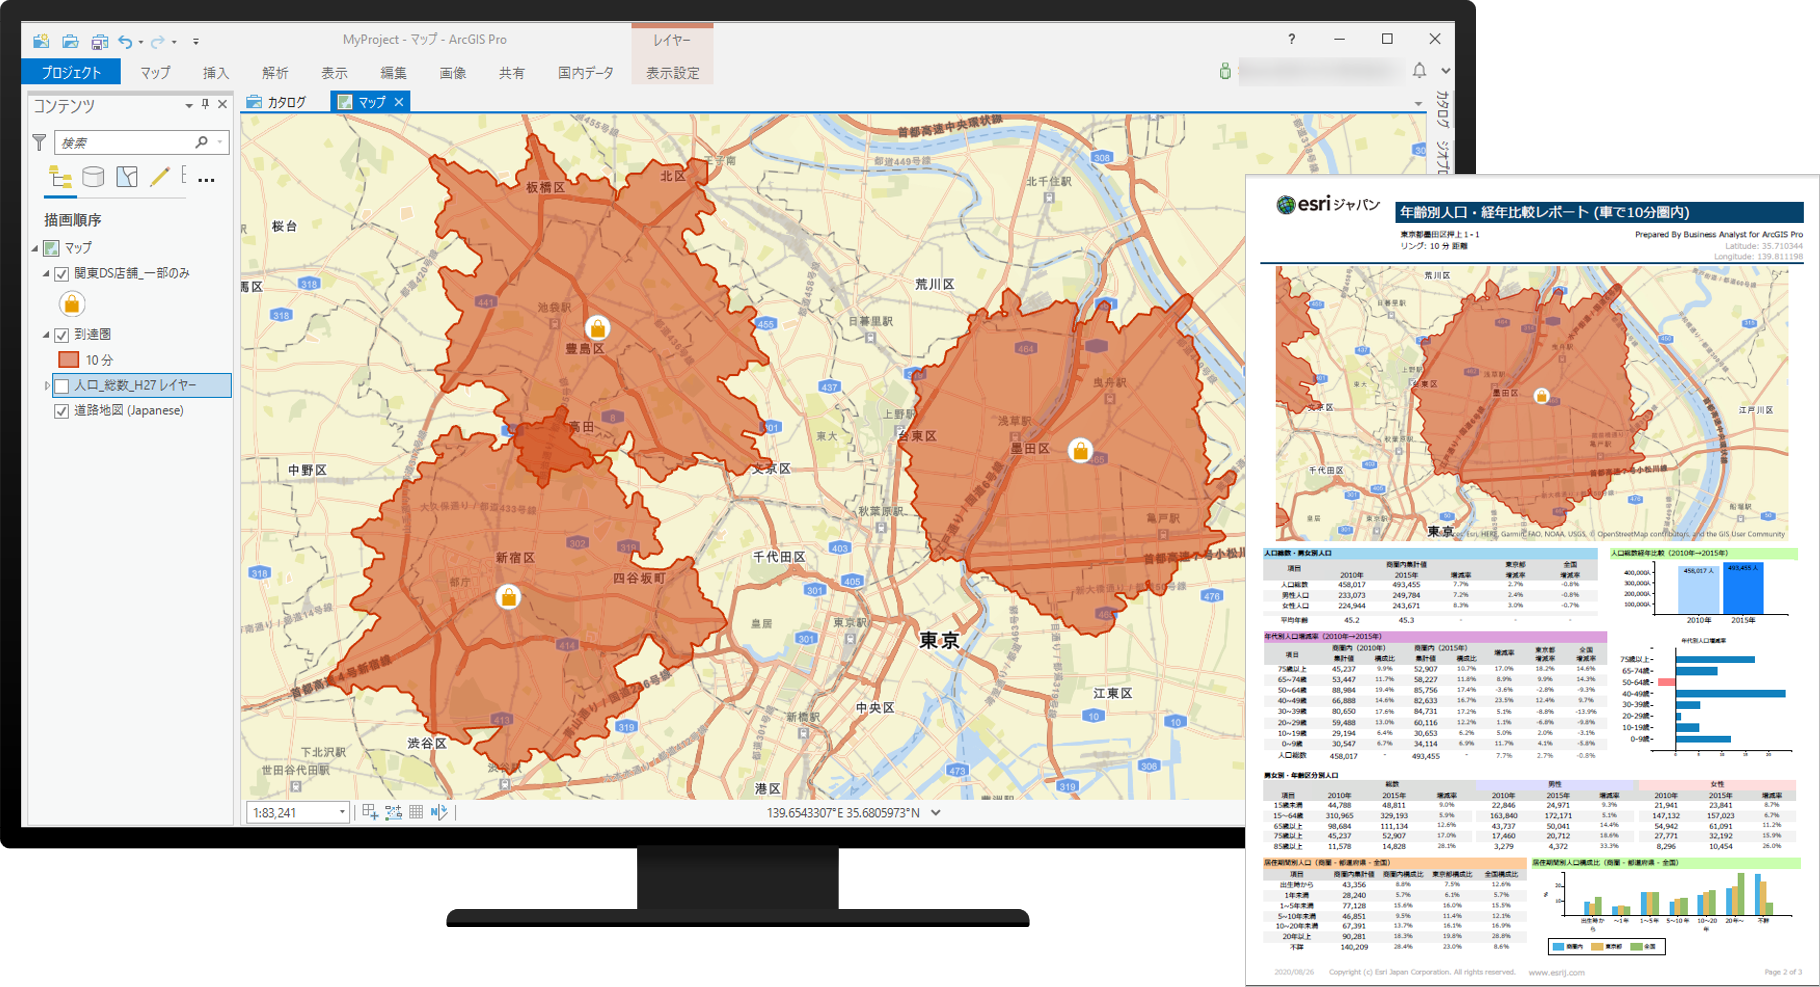Switch to the 挿入 ribbon tab
This screenshot has height=987, width=1820.
click(216, 72)
